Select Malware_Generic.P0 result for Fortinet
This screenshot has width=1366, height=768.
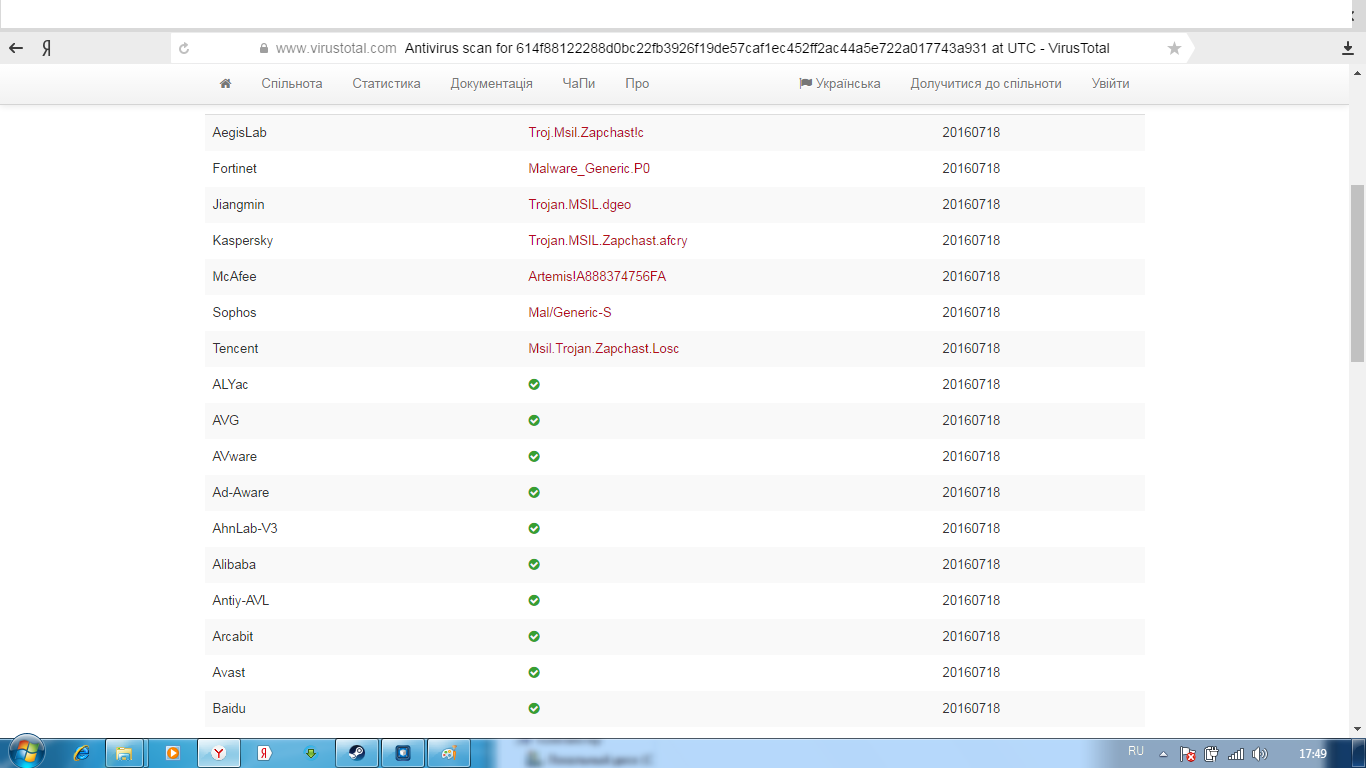589,169
